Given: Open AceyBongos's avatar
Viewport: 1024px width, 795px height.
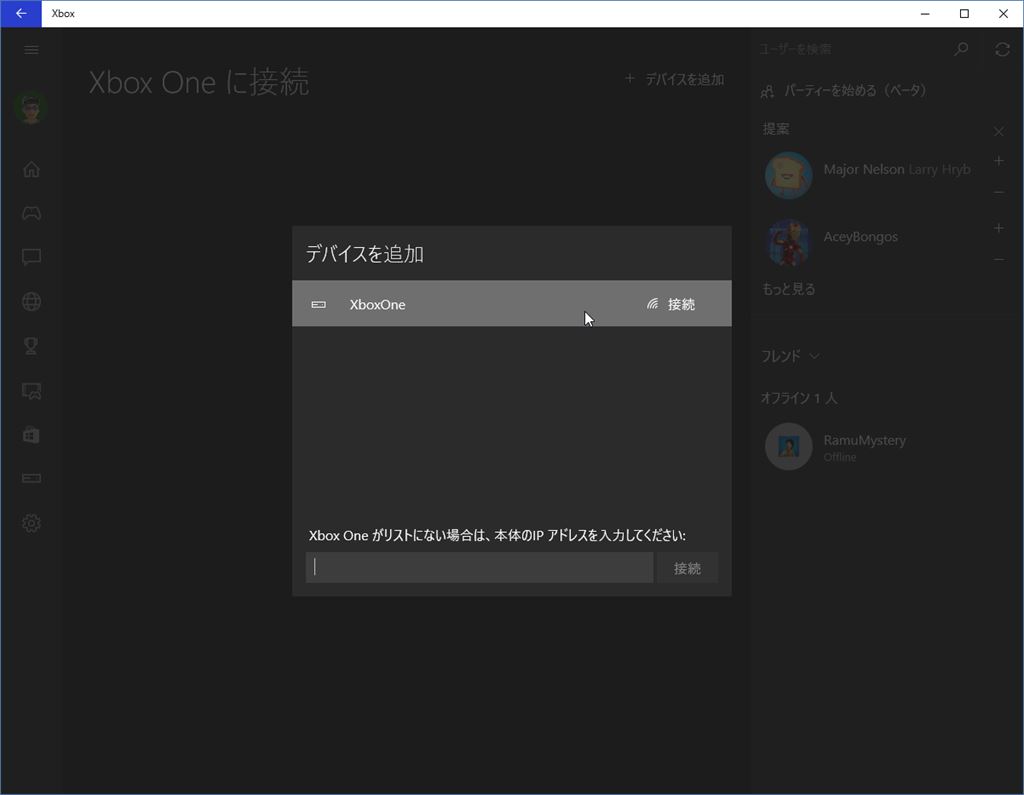Looking at the screenshot, I should (x=788, y=243).
